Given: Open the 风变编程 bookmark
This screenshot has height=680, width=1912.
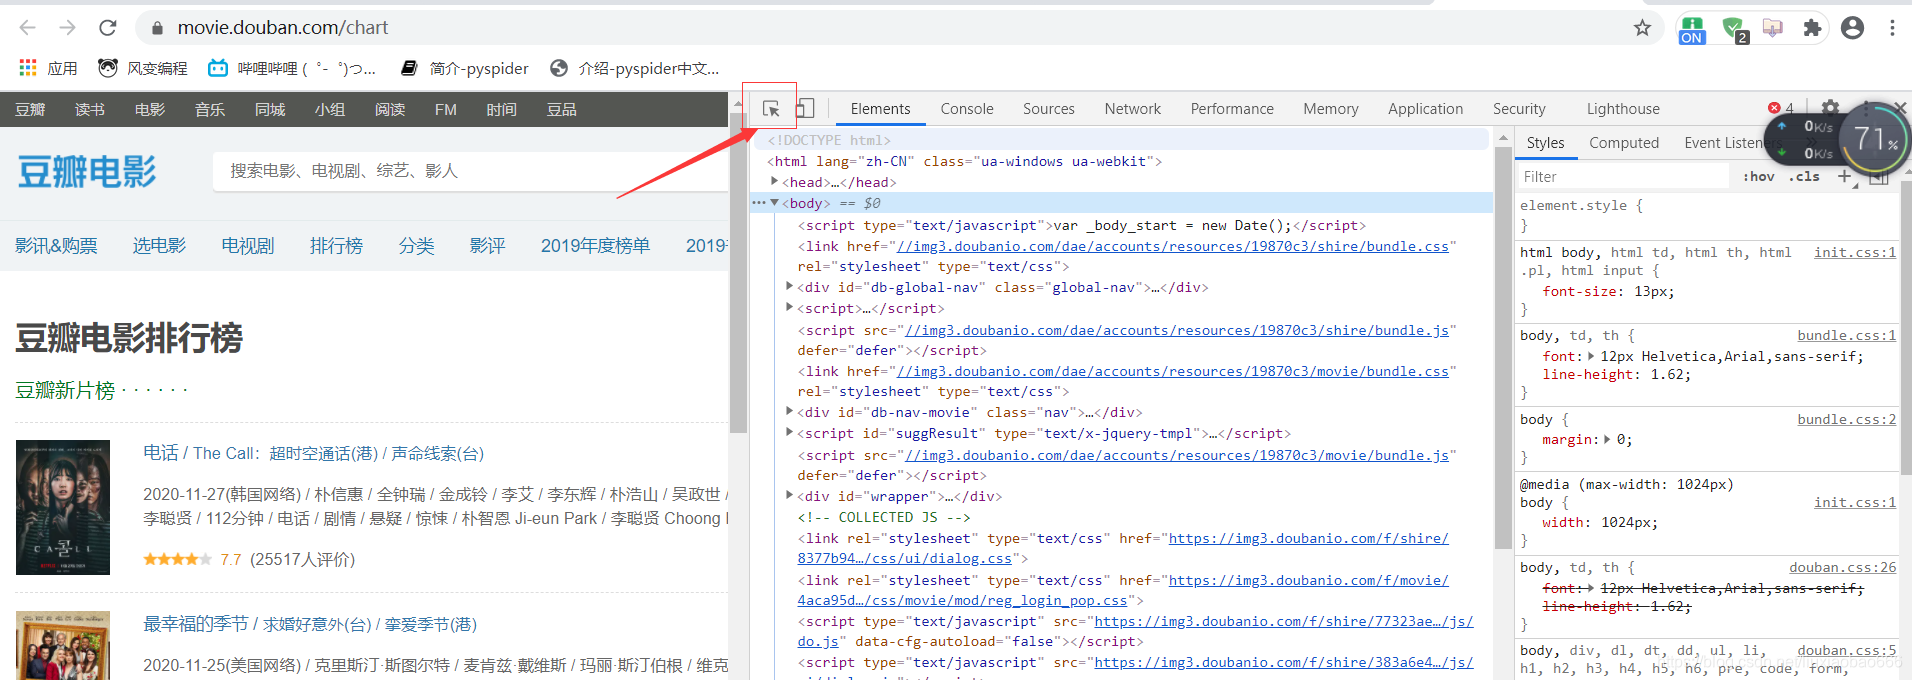Looking at the screenshot, I should [143, 68].
